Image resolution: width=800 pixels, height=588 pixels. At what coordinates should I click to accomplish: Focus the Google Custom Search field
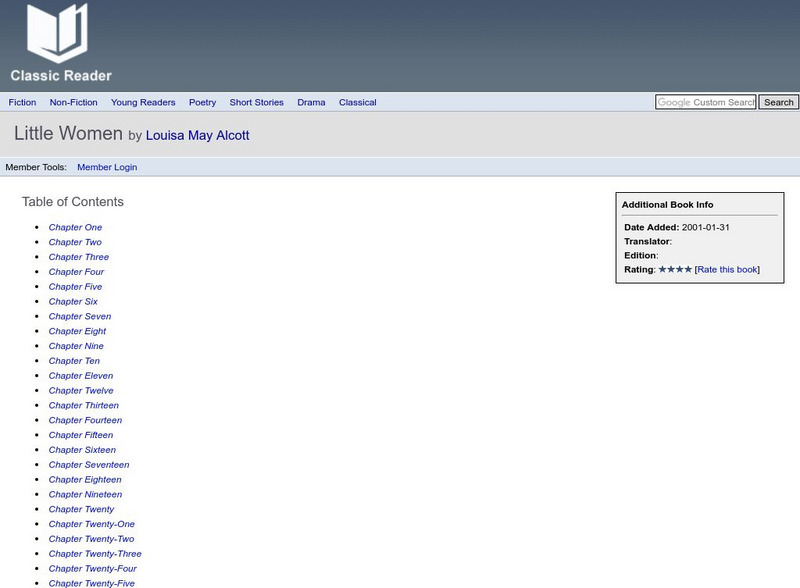tap(706, 102)
